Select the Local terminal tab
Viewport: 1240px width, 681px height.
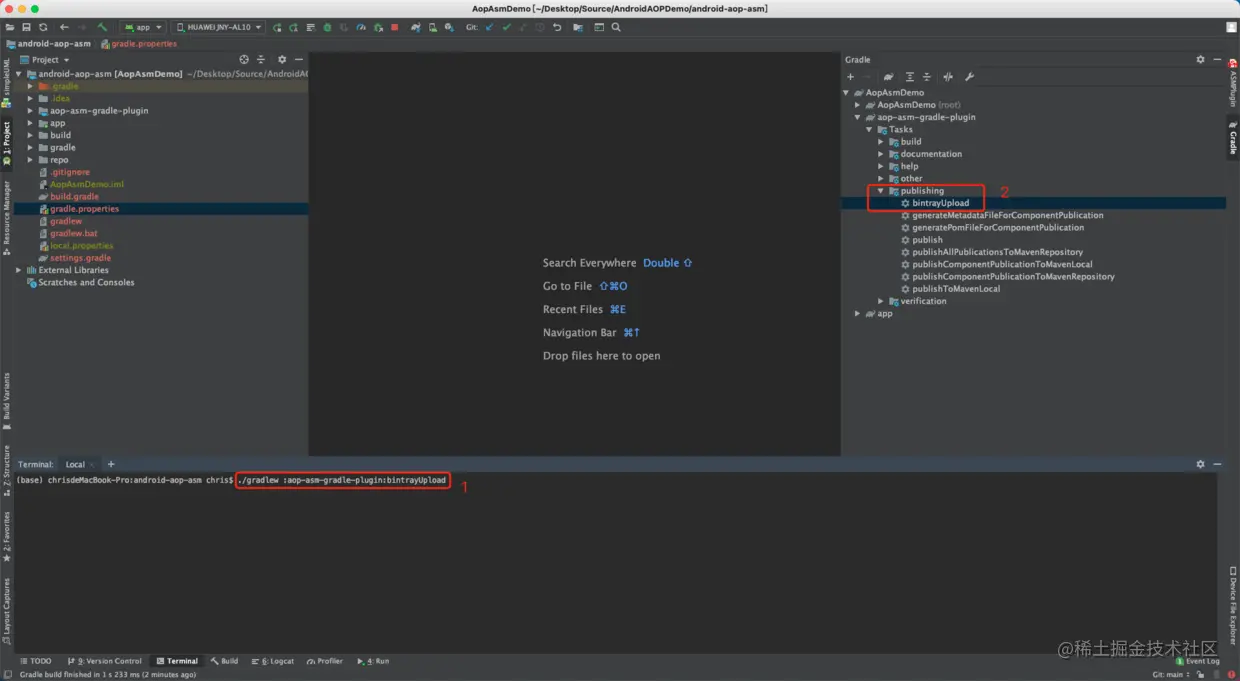(x=76, y=465)
